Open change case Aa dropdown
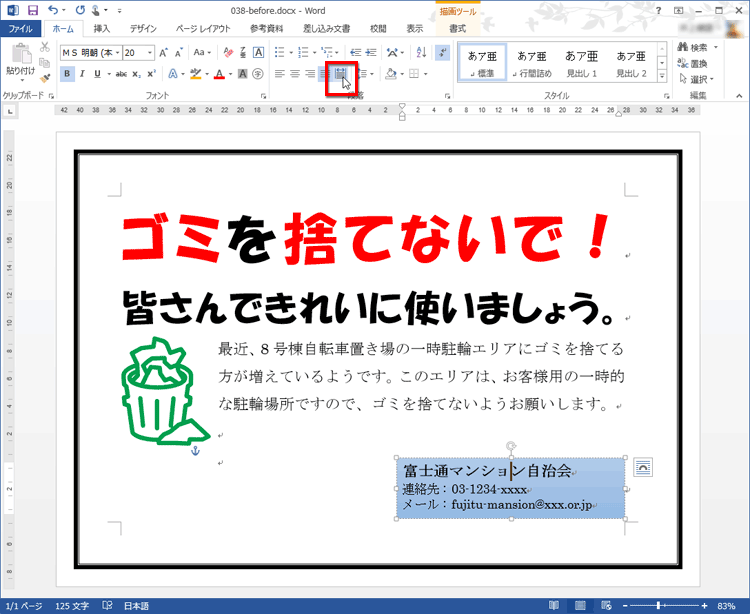This screenshot has height=614, width=750. 202,53
